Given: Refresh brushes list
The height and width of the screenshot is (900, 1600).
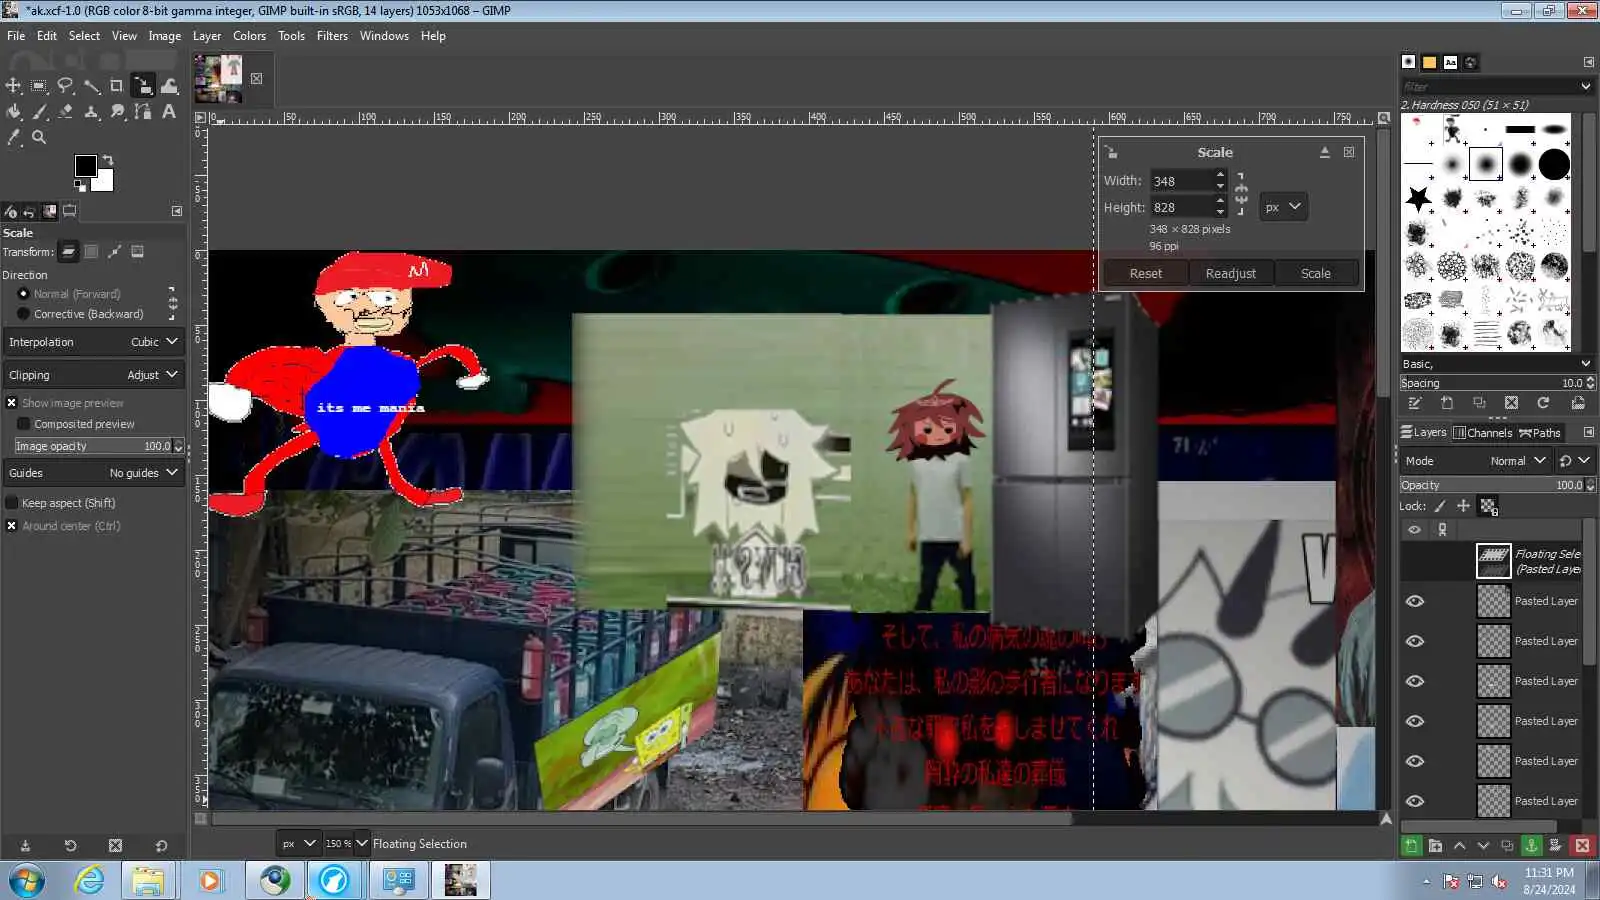Looking at the screenshot, I should click(1543, 403).
